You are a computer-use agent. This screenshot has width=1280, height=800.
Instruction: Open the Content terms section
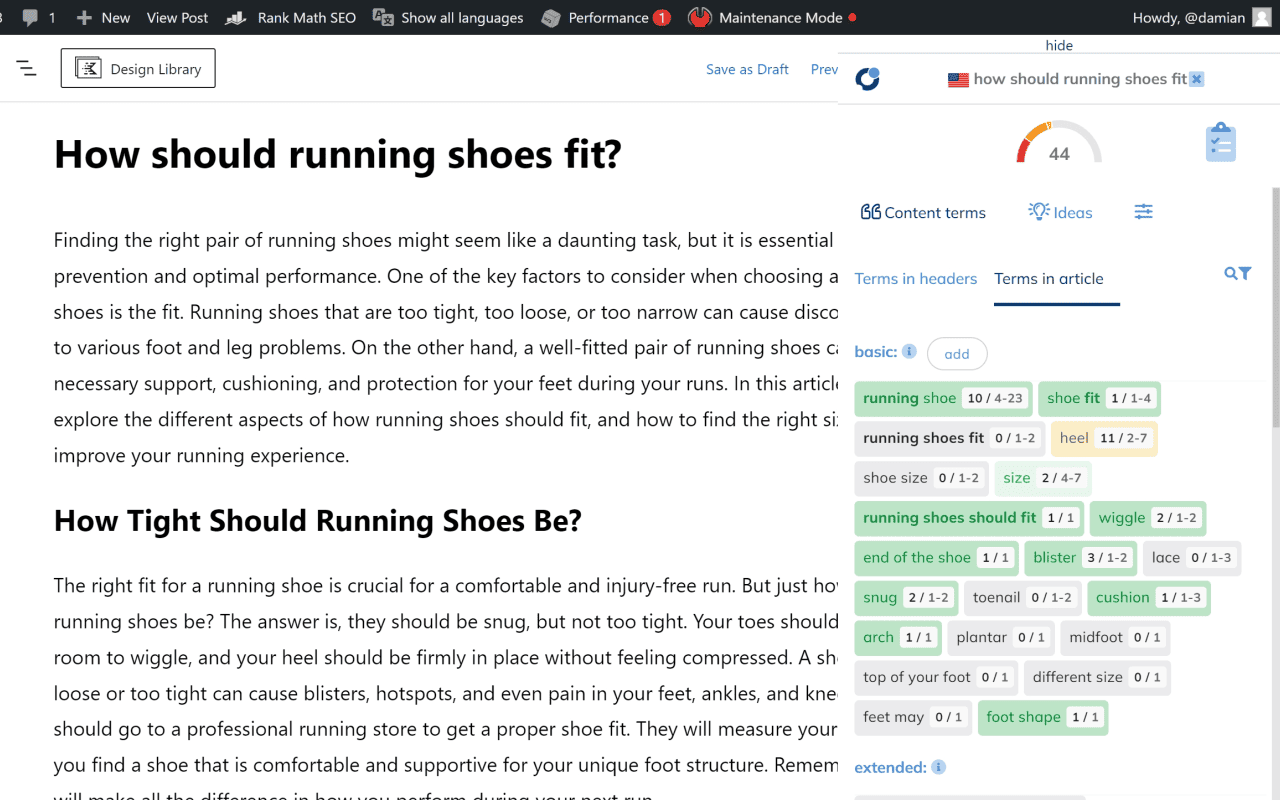pos(923,212)
